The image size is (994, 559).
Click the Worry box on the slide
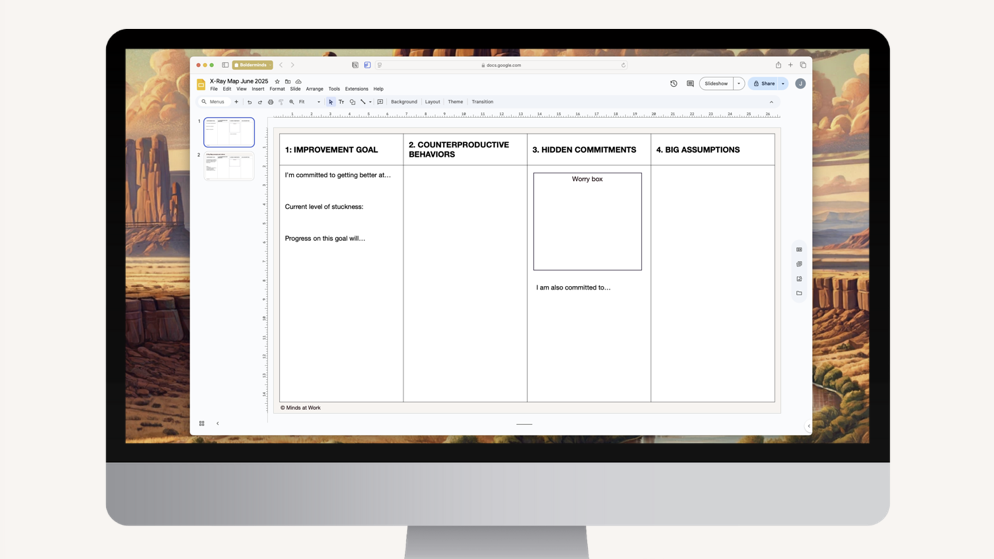click(x=587, y=221)
